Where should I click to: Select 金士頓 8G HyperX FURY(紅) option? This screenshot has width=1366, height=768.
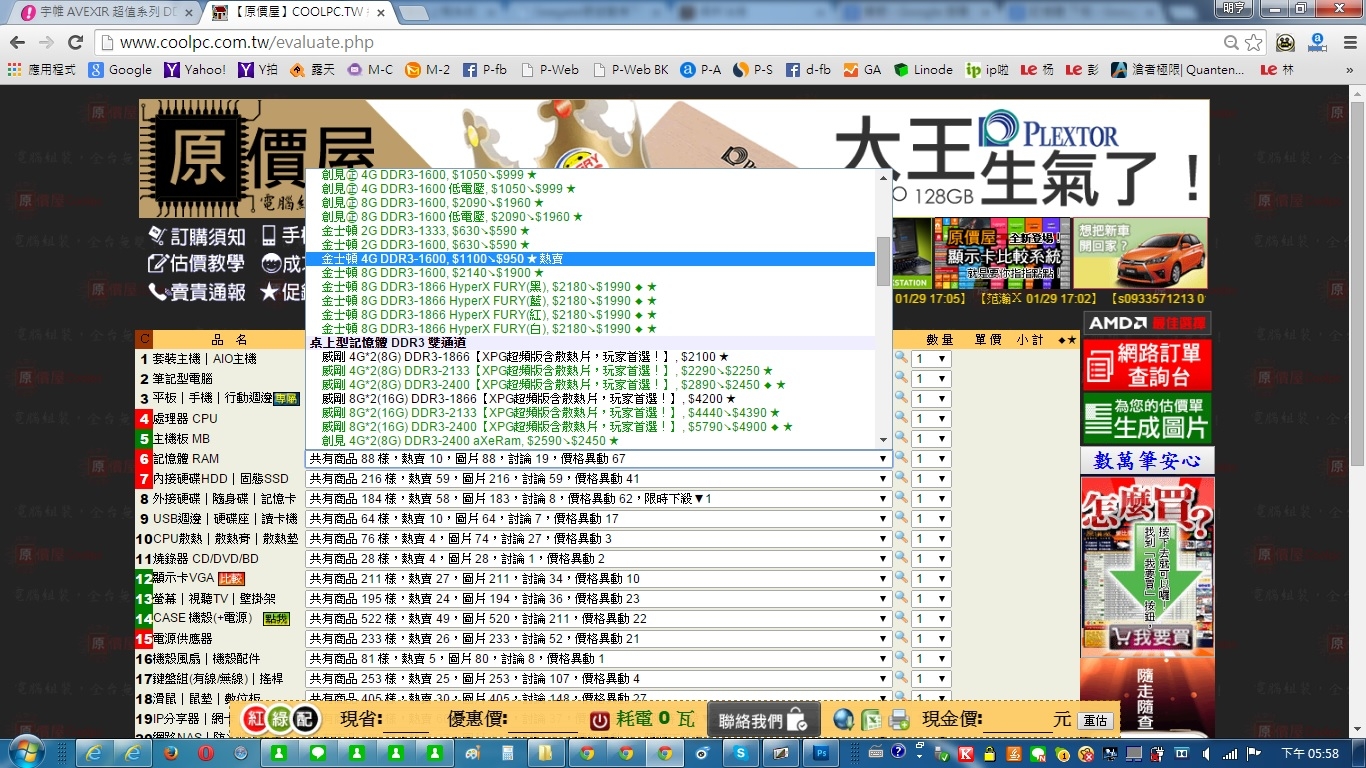click(590, 315)
